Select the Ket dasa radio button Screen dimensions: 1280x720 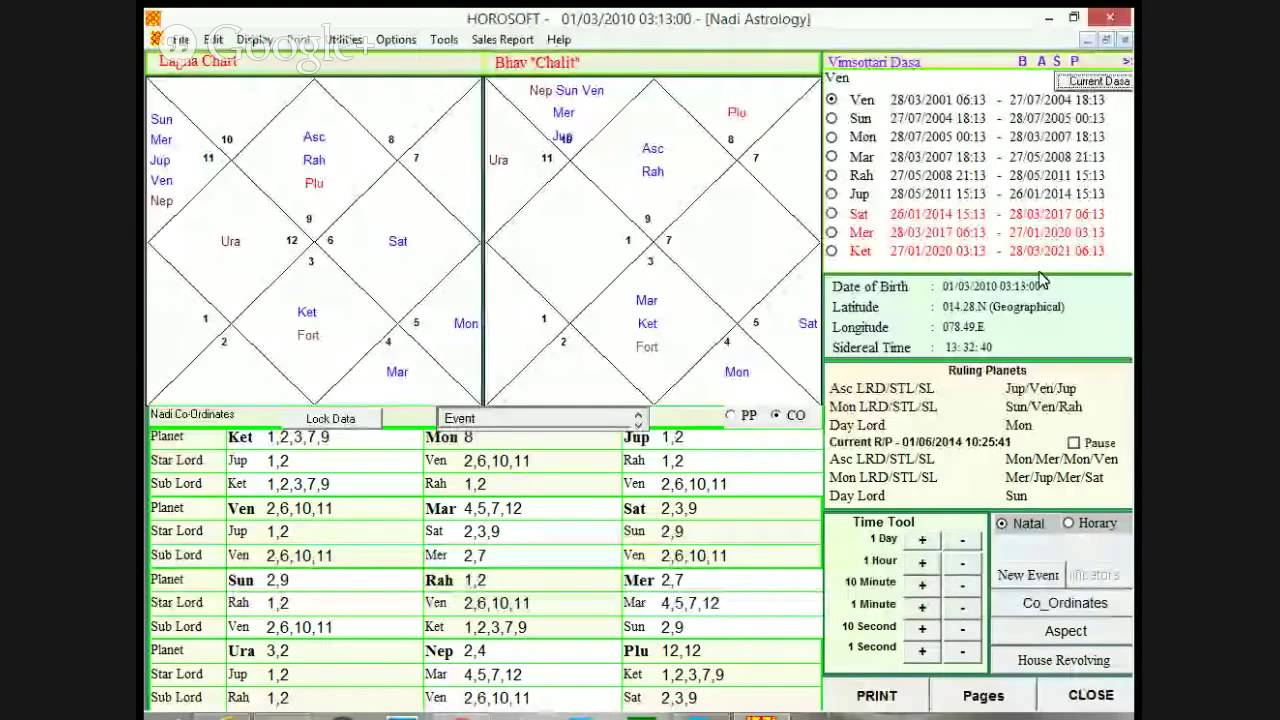(x=832, y=251)
